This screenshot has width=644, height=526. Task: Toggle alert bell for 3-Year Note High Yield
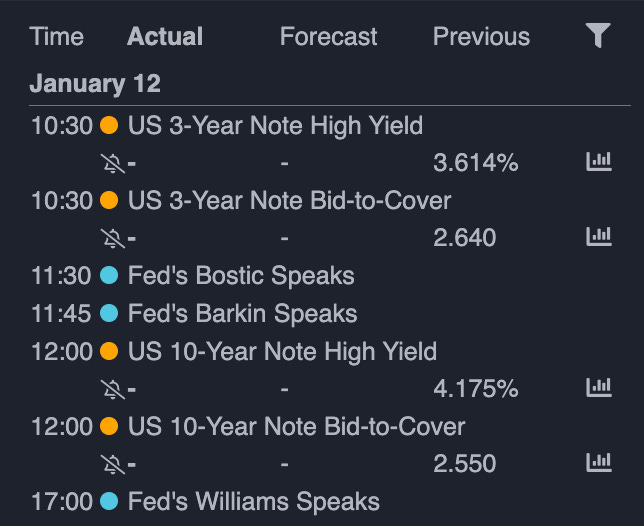pyautogui.click(x=113, y=163)
